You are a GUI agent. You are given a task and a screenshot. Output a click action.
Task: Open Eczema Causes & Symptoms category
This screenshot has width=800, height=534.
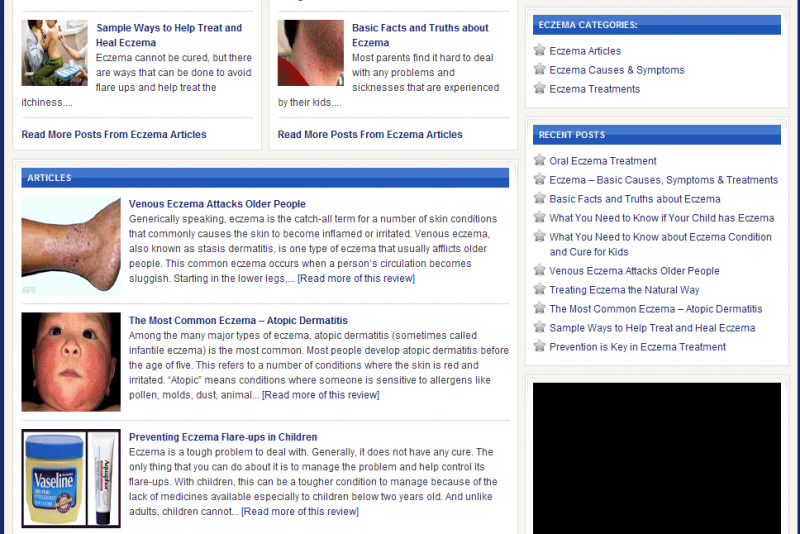tap(617, 70)
